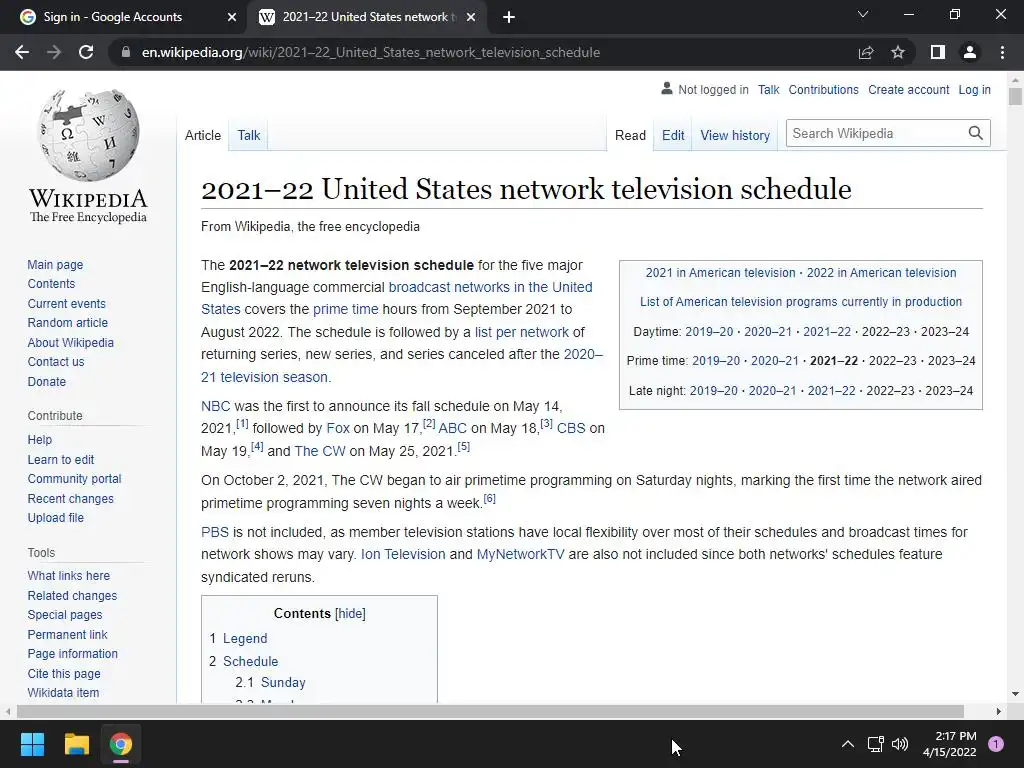Open the PBS article link

pos(215,532)
